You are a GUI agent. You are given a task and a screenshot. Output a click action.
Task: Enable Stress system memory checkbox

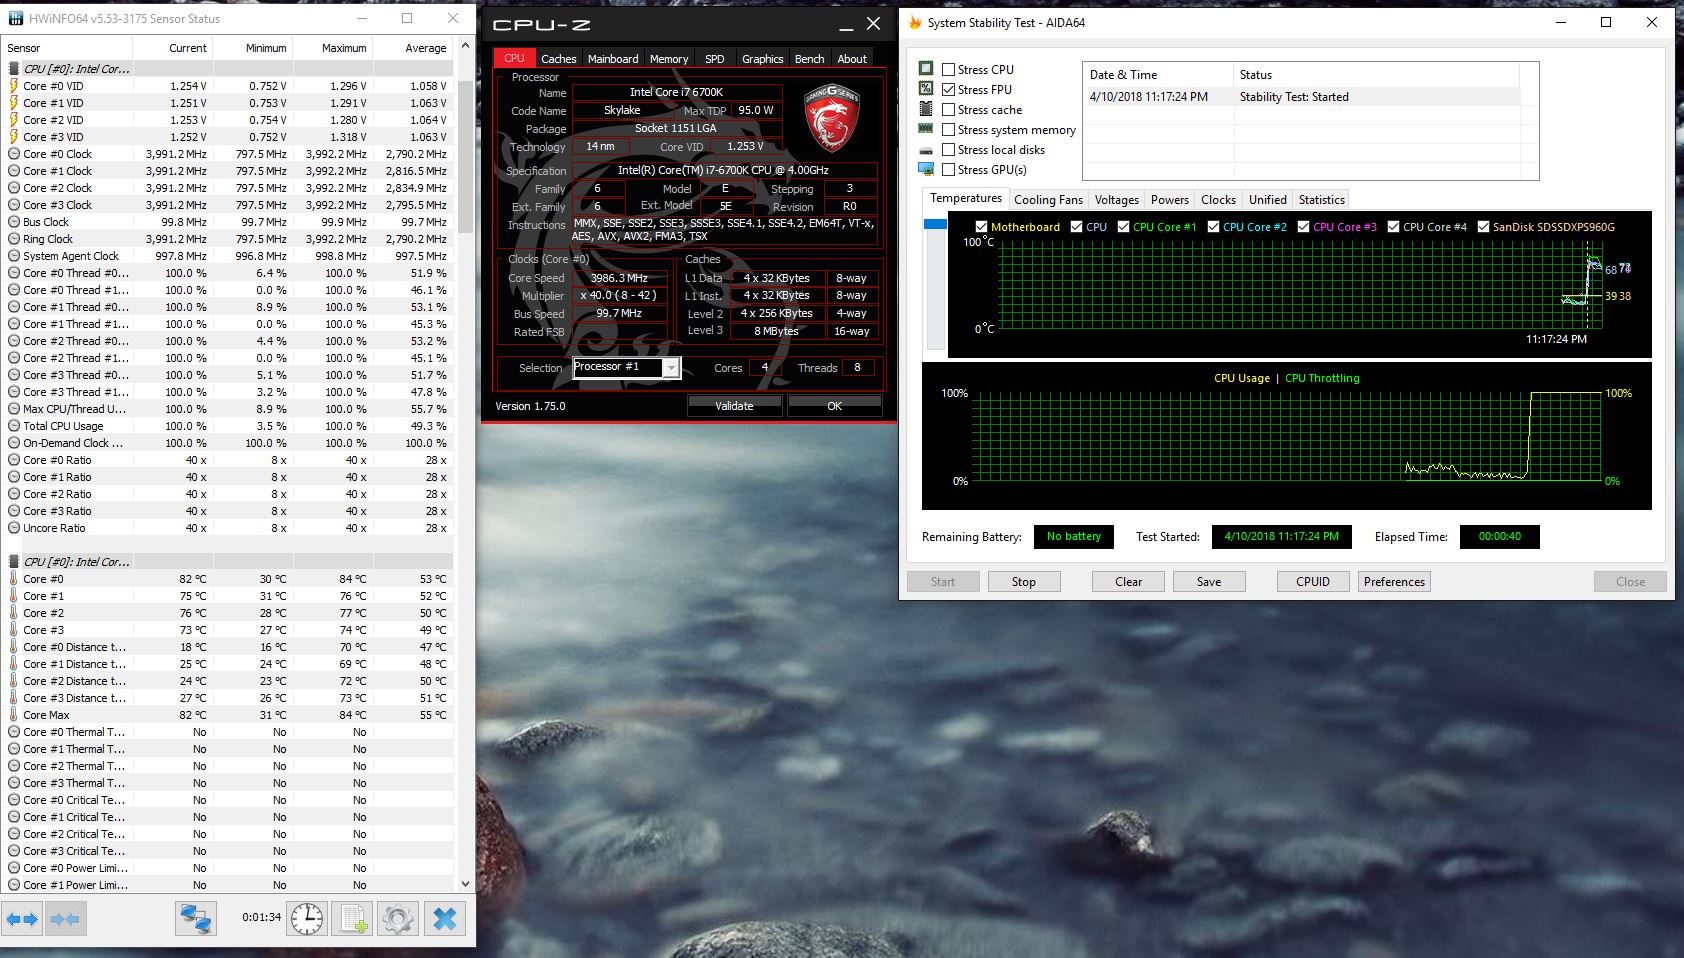[x=948, y=130]
